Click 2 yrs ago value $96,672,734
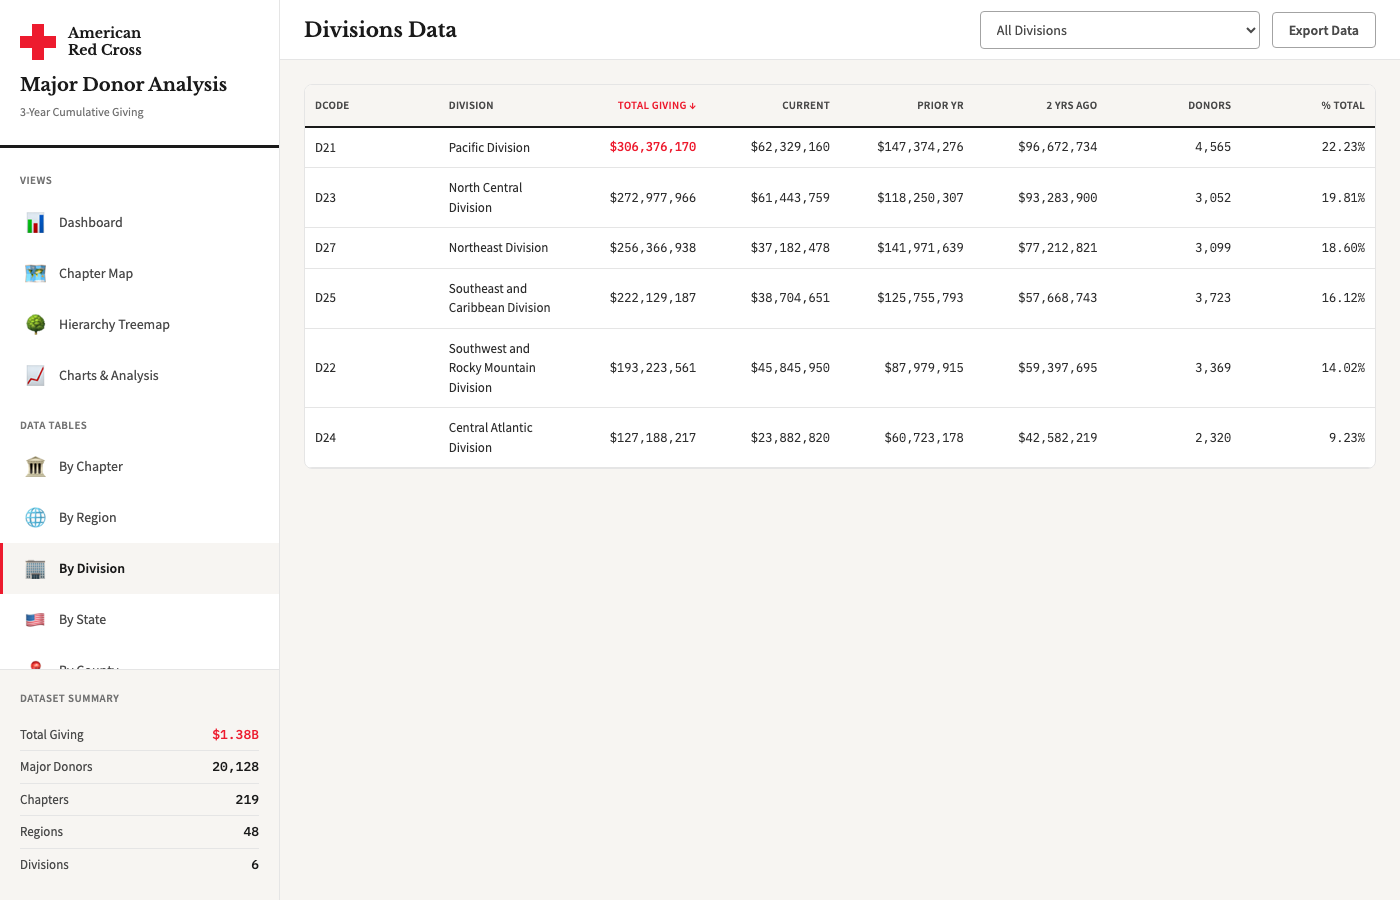The height and width of the screenshot is (900, 1400). (x=1057, y=147)
